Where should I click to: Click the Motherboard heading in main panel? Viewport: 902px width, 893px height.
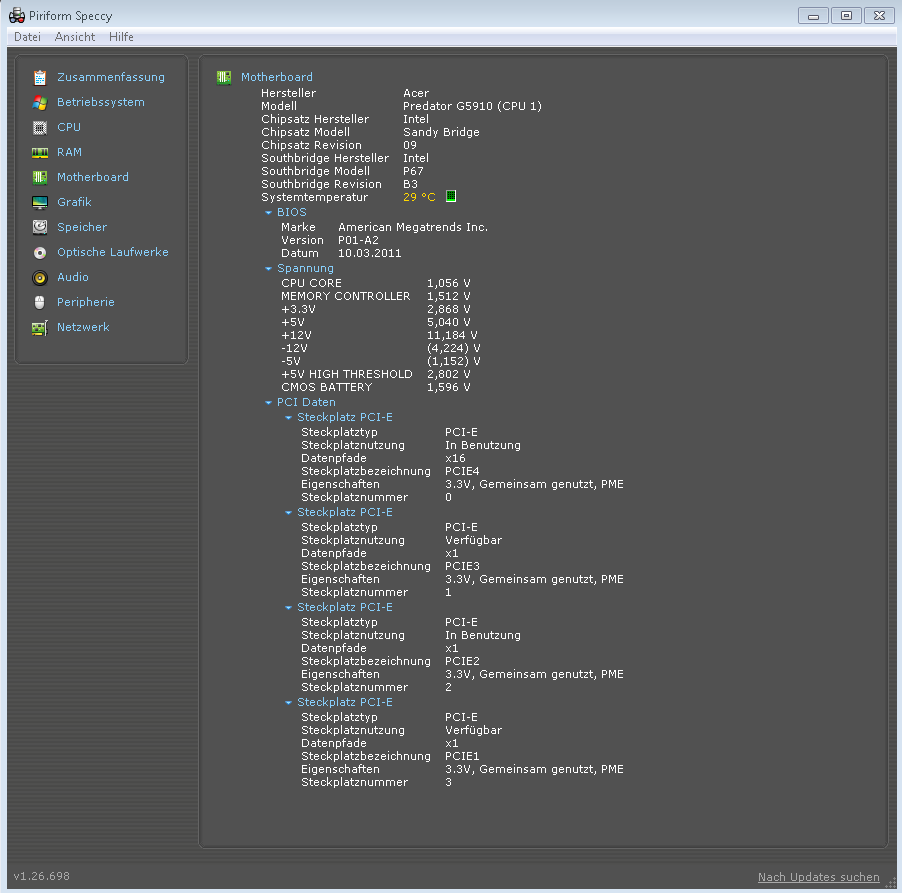point(277,77)
